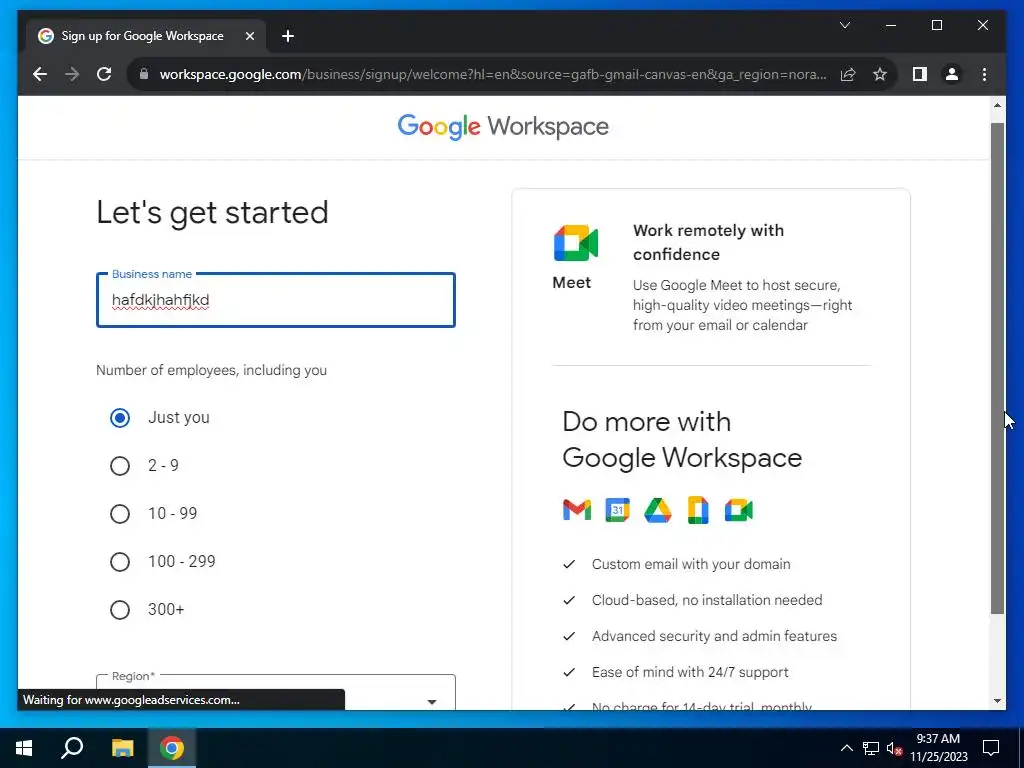The width and height of the screenshot is (1024, 768).
Task: Open the taskbar clock showing 9:37 AM
Action: [938, 748]
